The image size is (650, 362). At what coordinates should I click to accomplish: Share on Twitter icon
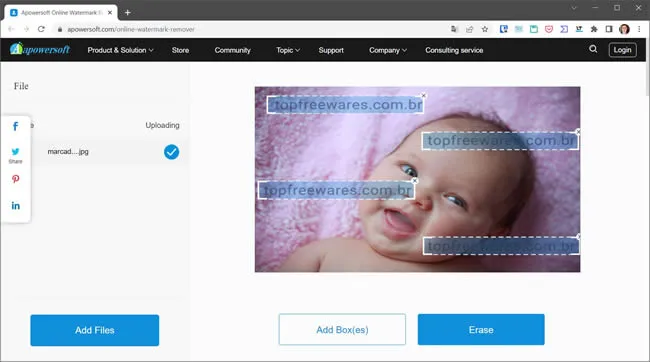15,151
